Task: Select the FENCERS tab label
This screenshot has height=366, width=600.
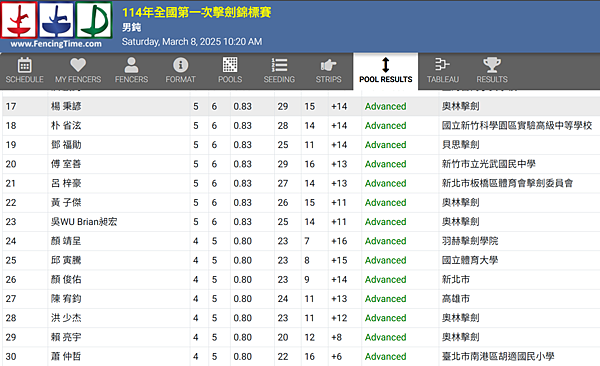Action: [131, 79]
